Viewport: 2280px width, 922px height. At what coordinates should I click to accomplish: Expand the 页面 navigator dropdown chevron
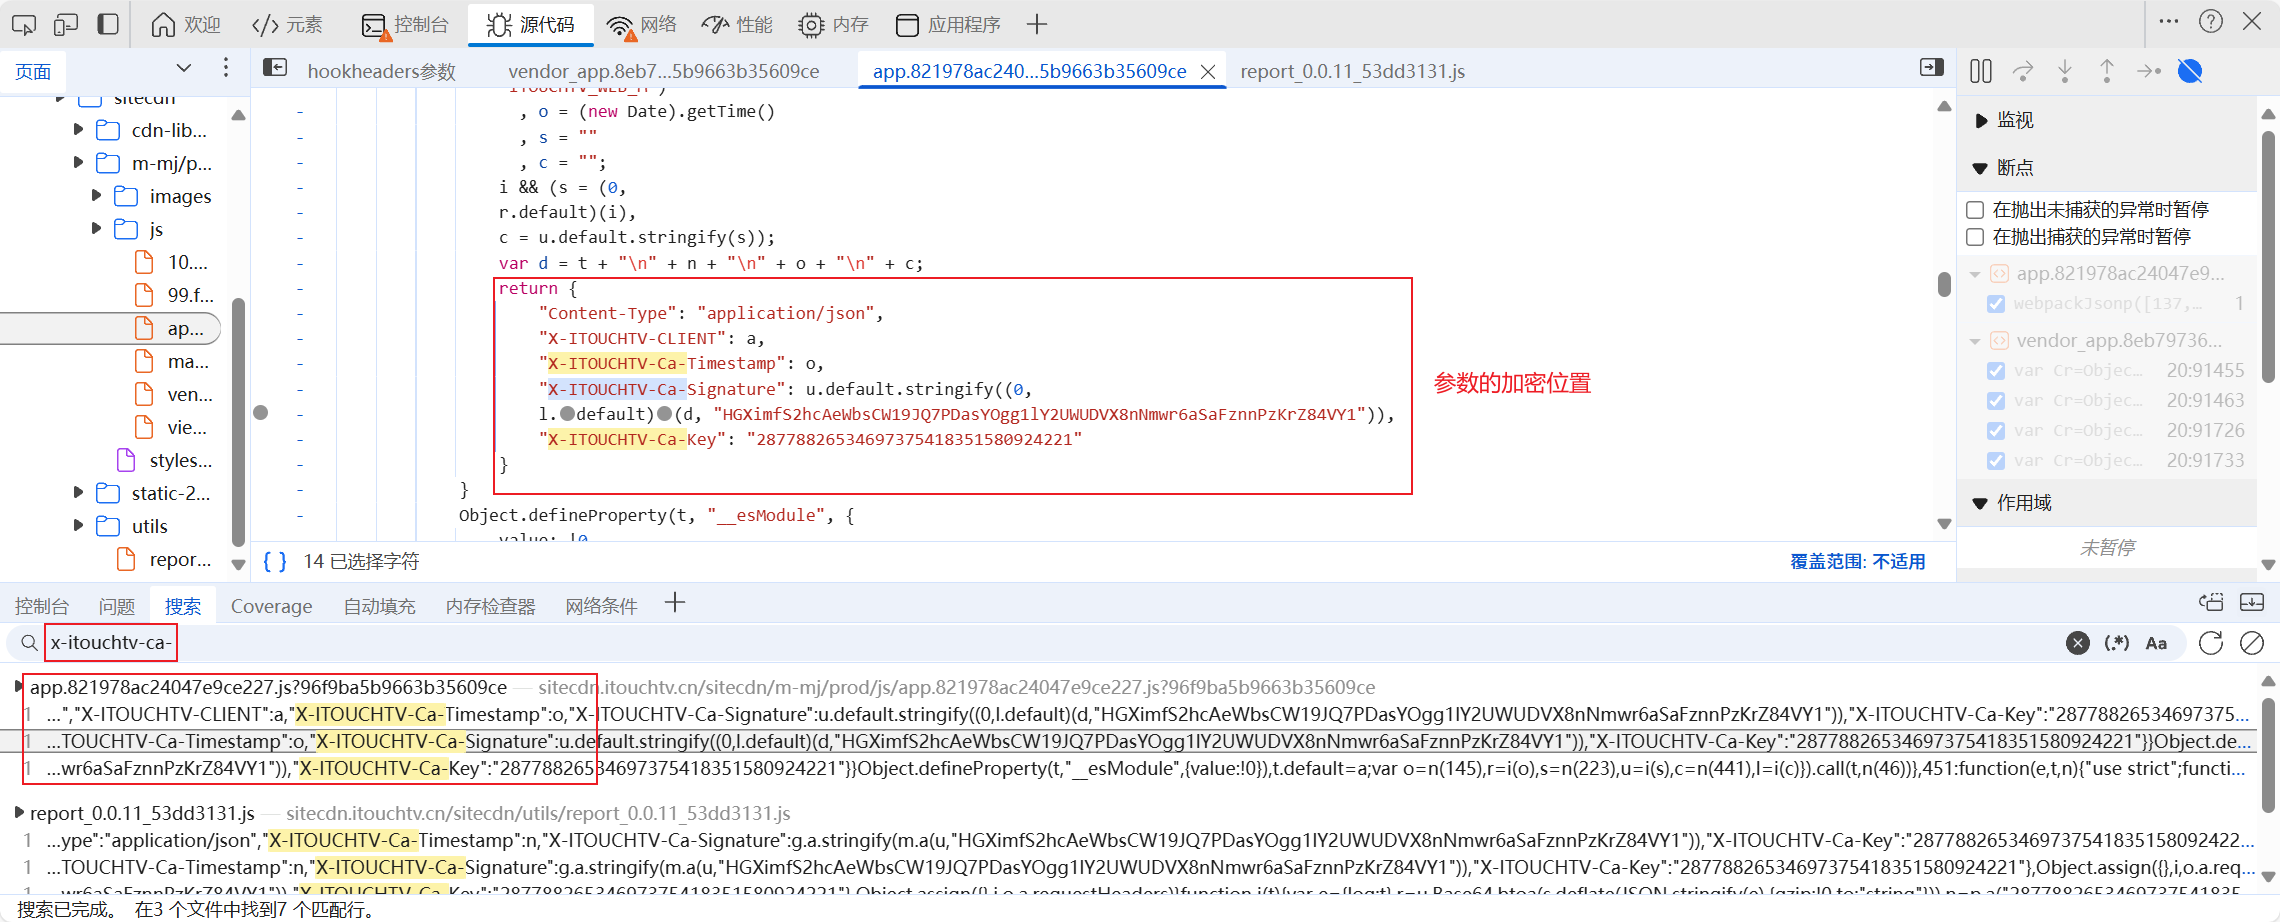tap(183, 68)
